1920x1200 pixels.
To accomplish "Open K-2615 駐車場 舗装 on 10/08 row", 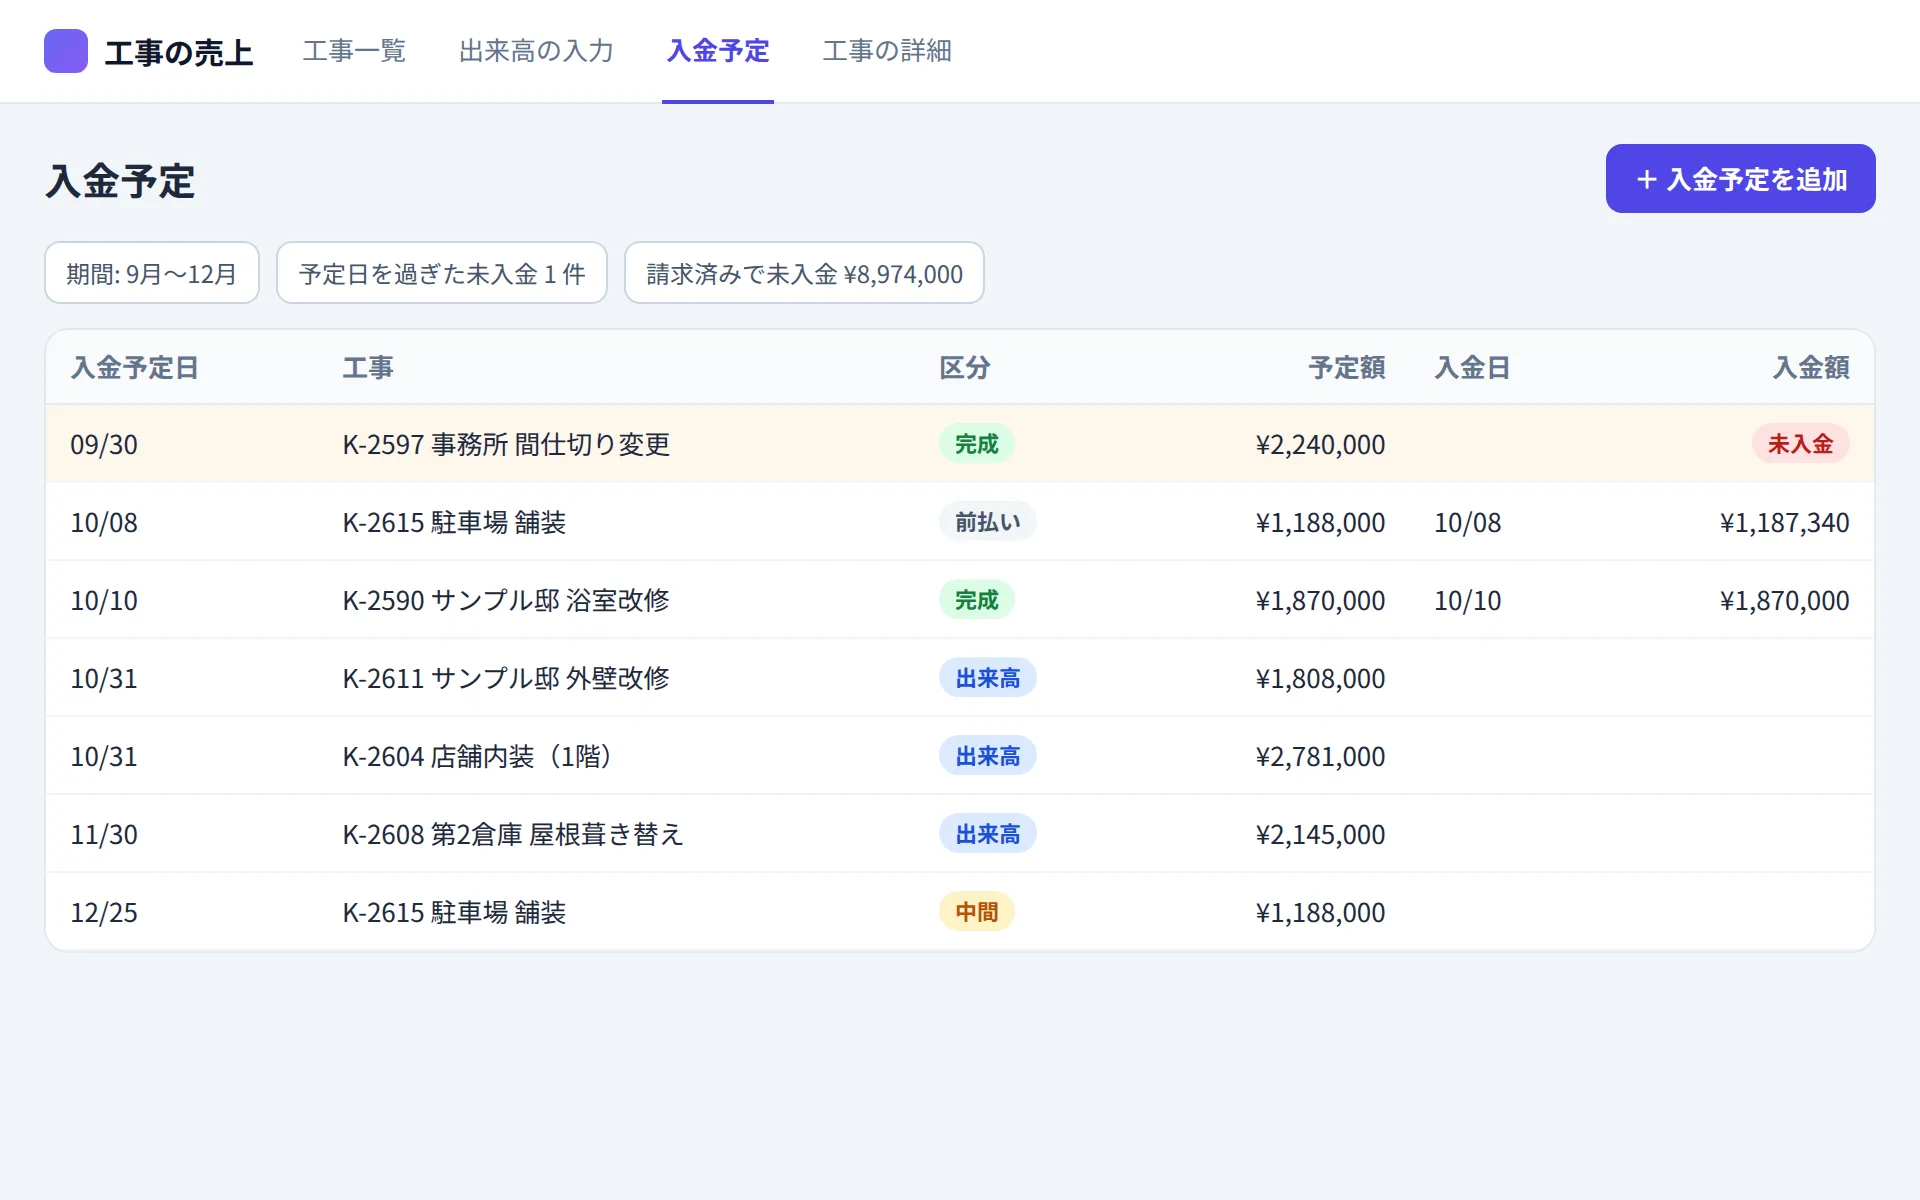I will 960,522.
